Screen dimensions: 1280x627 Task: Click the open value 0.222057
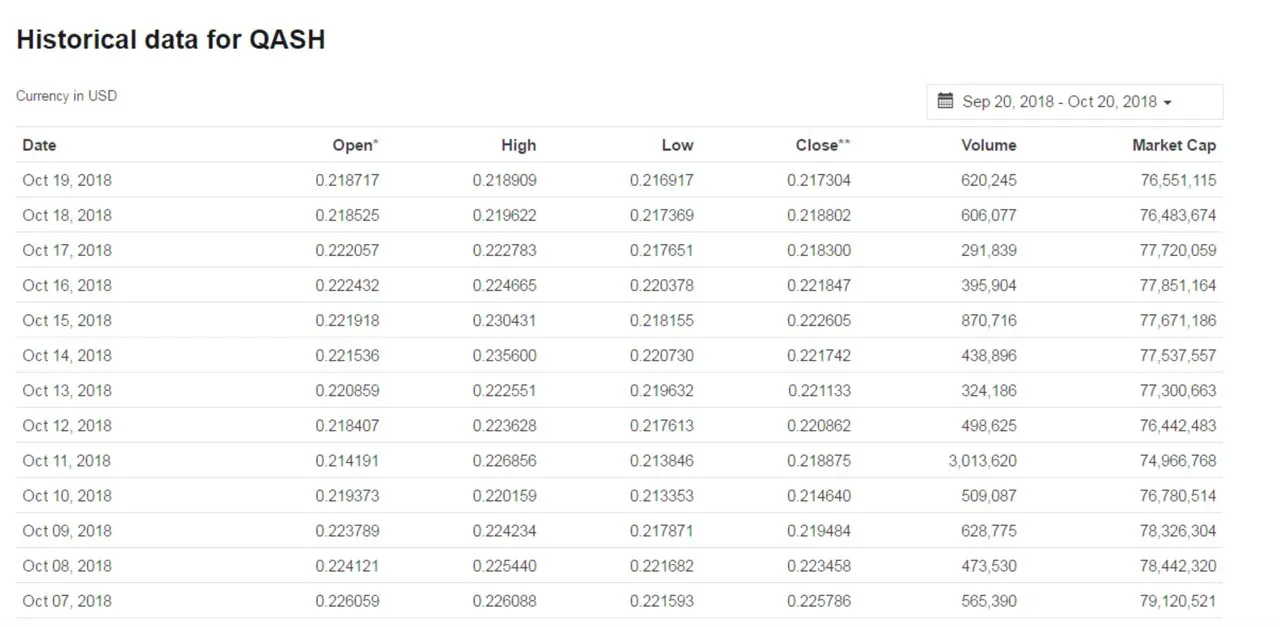(x=347, y=251)
